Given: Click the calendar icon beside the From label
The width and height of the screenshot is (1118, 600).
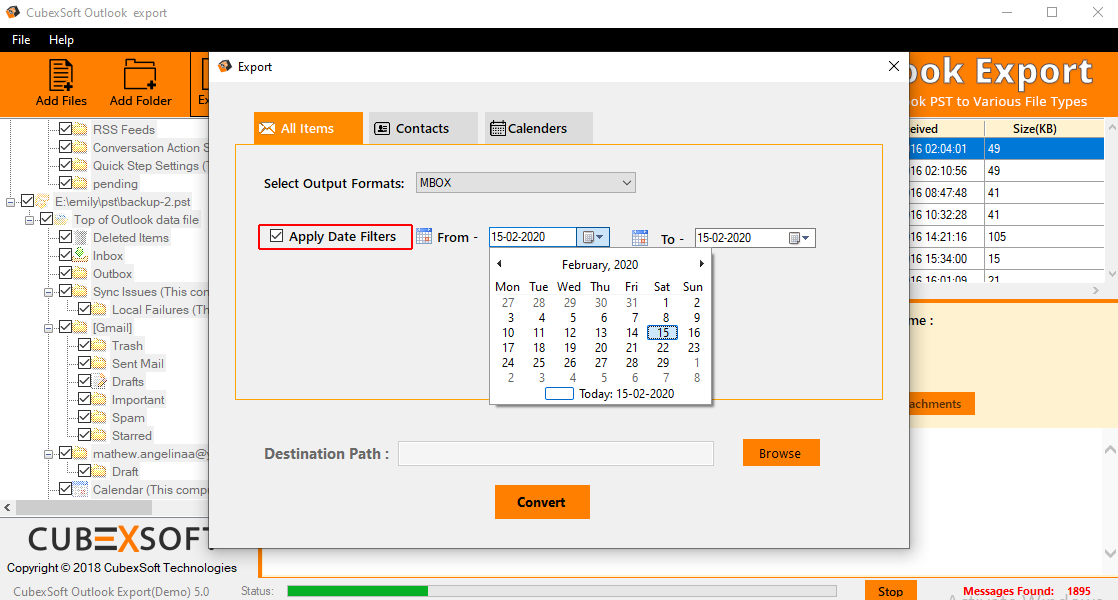Looking at the screenshot, I should [424, 237].
